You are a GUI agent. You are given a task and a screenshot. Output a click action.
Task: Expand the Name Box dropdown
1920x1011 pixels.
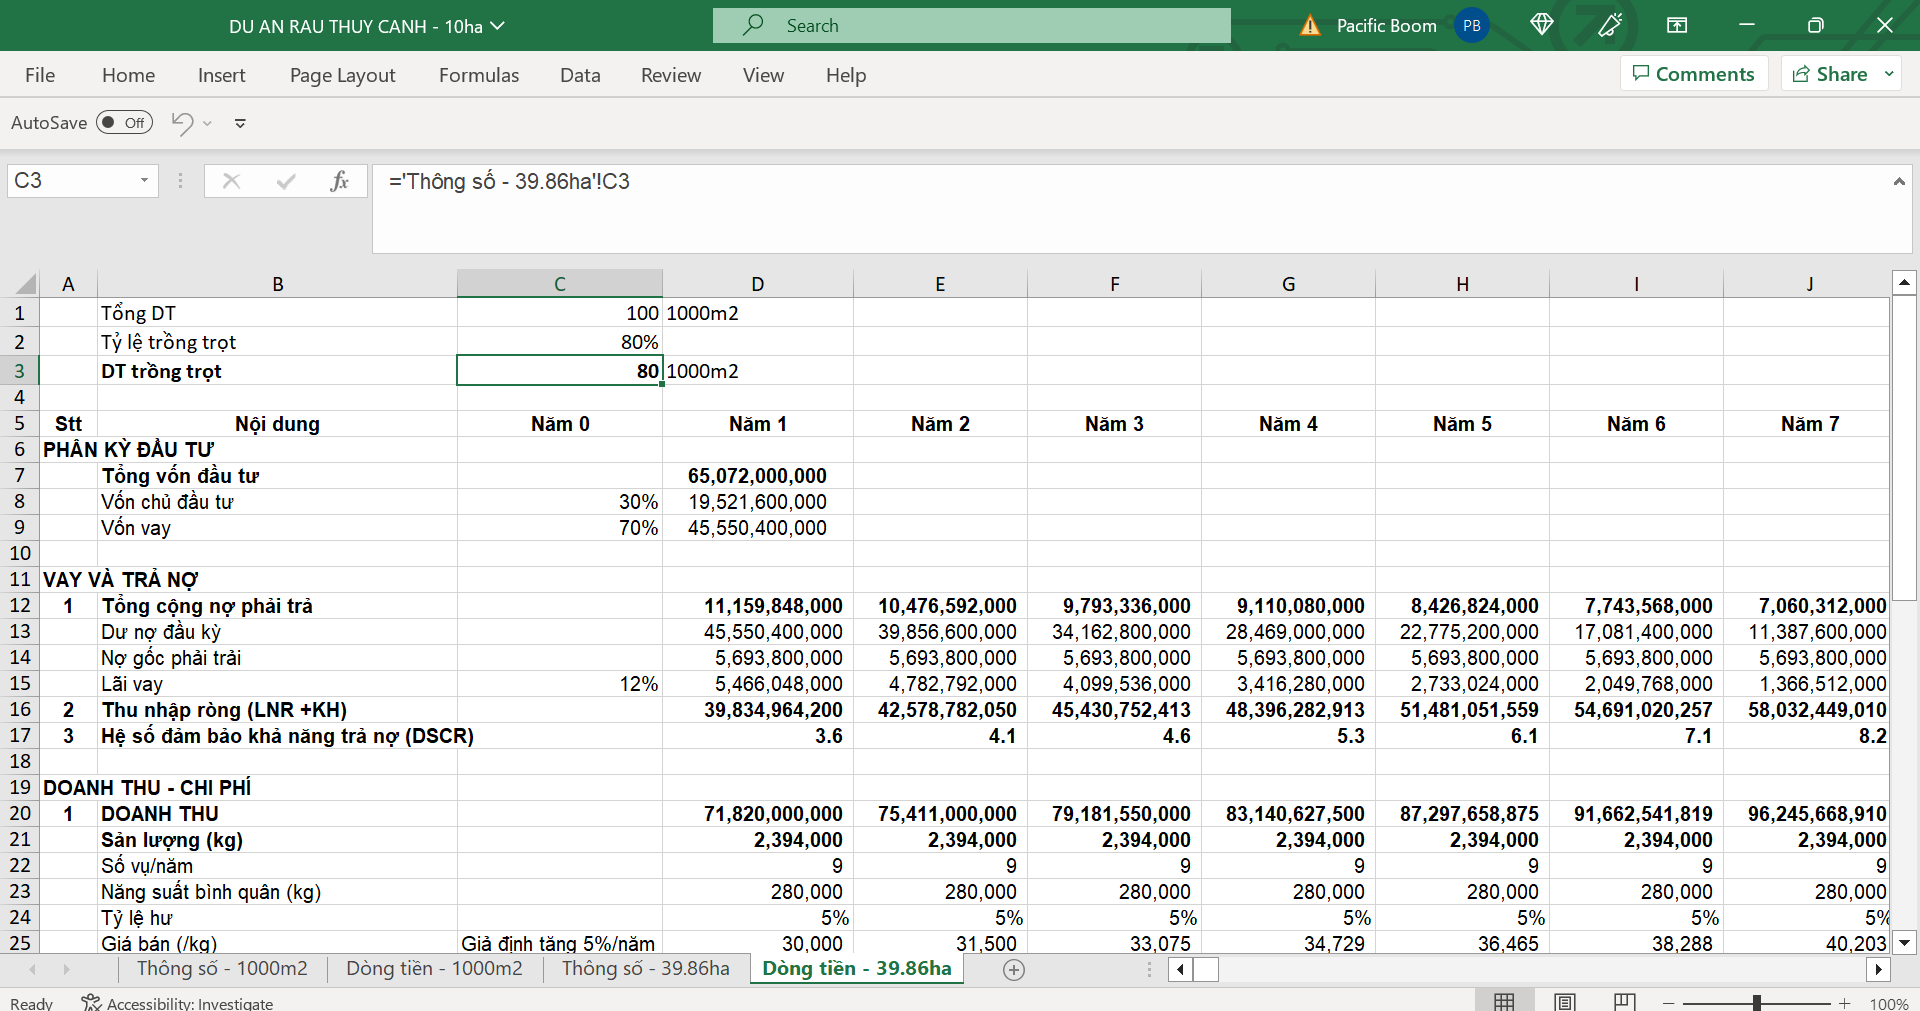(x=144, y=181)
